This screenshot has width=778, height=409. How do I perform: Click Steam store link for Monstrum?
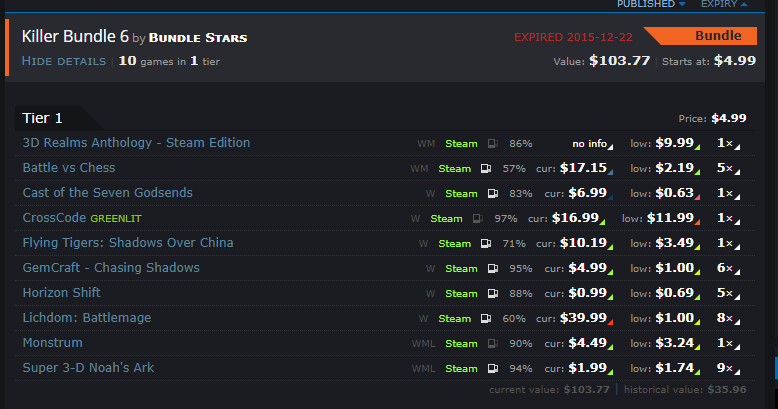point(461,343)
